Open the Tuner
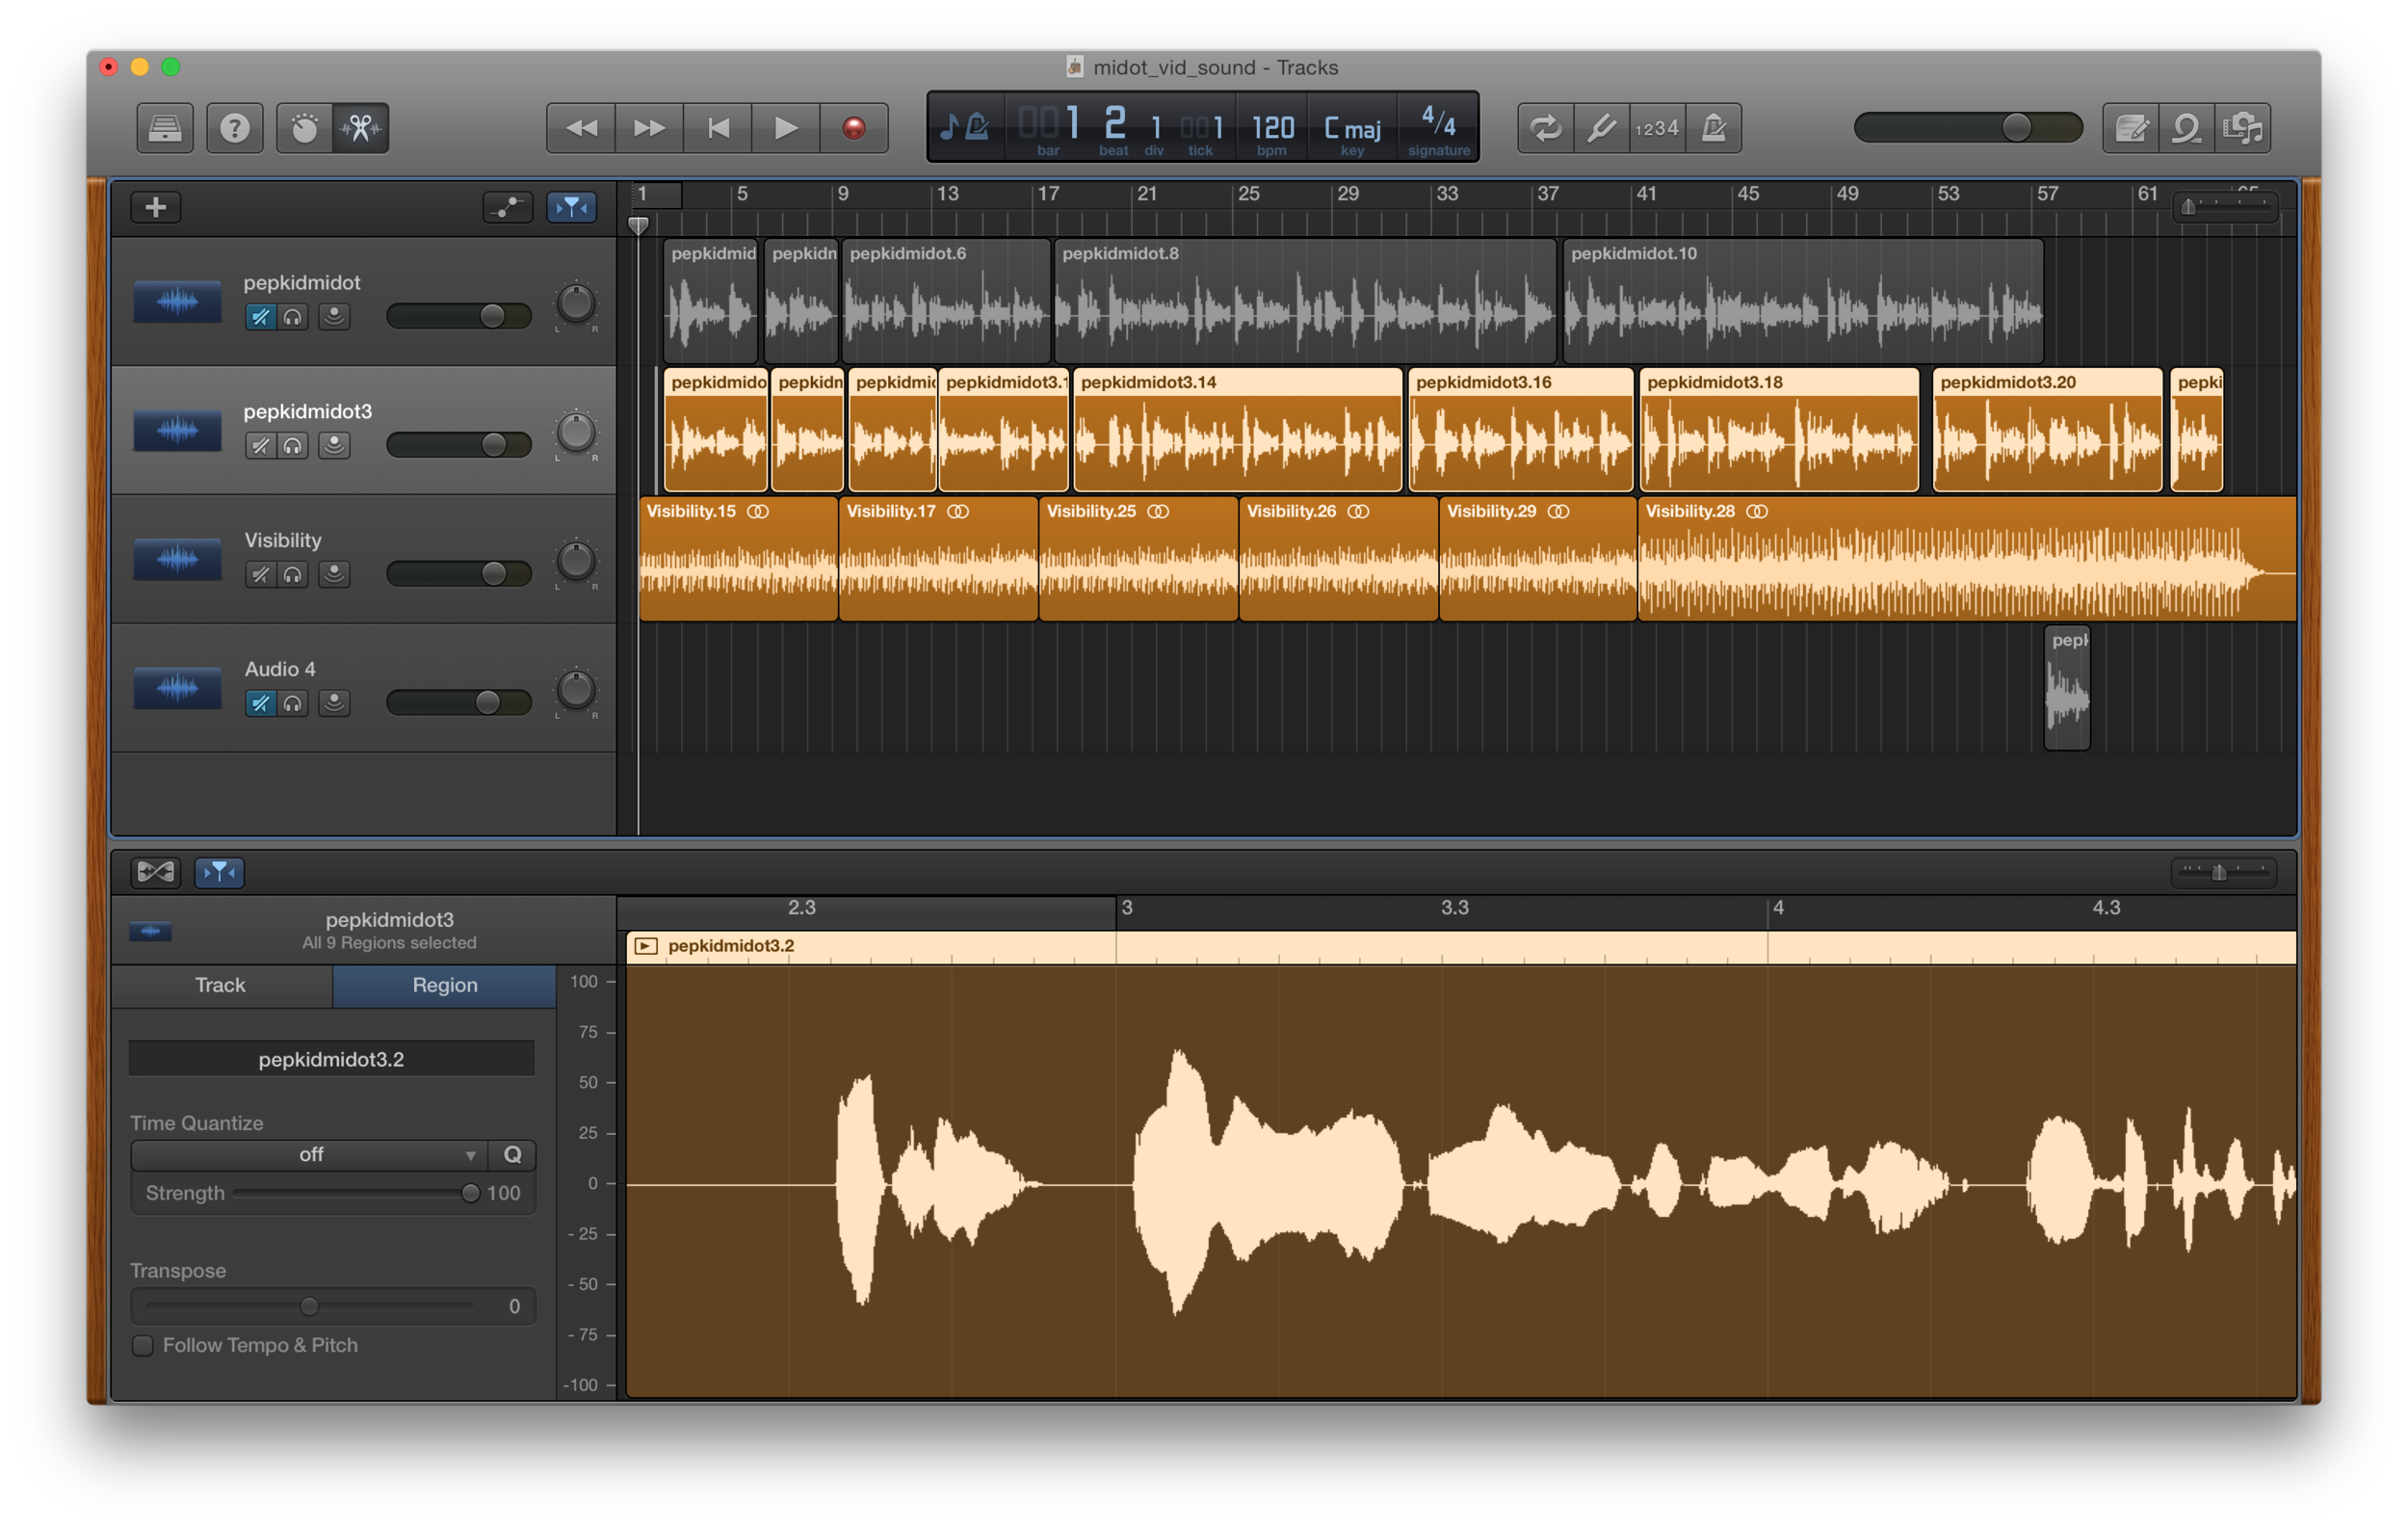This screenshot has width=2408, height=1529. (x=1602, y=128)
